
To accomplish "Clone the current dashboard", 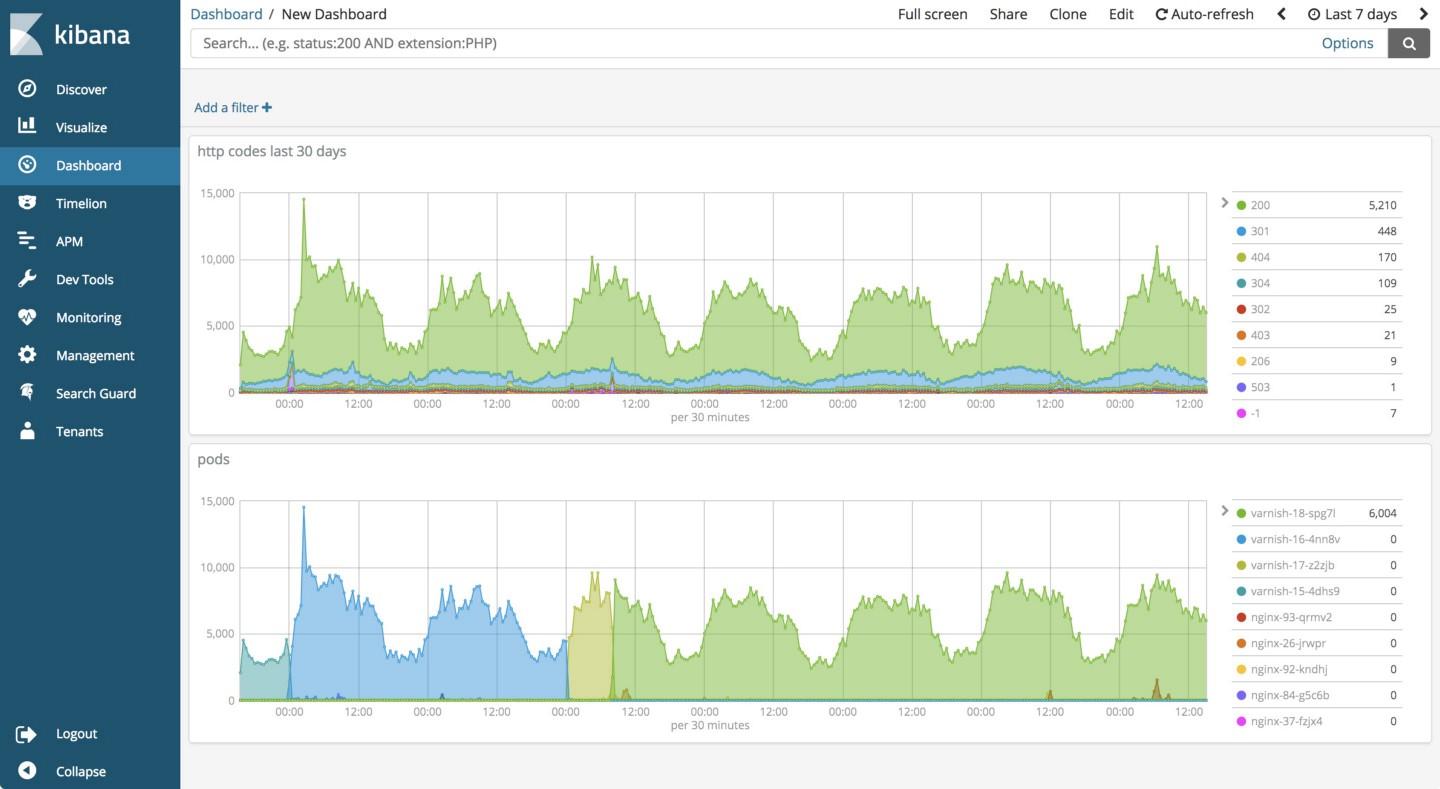I will pyautogui.click(x=1067, y=14).
